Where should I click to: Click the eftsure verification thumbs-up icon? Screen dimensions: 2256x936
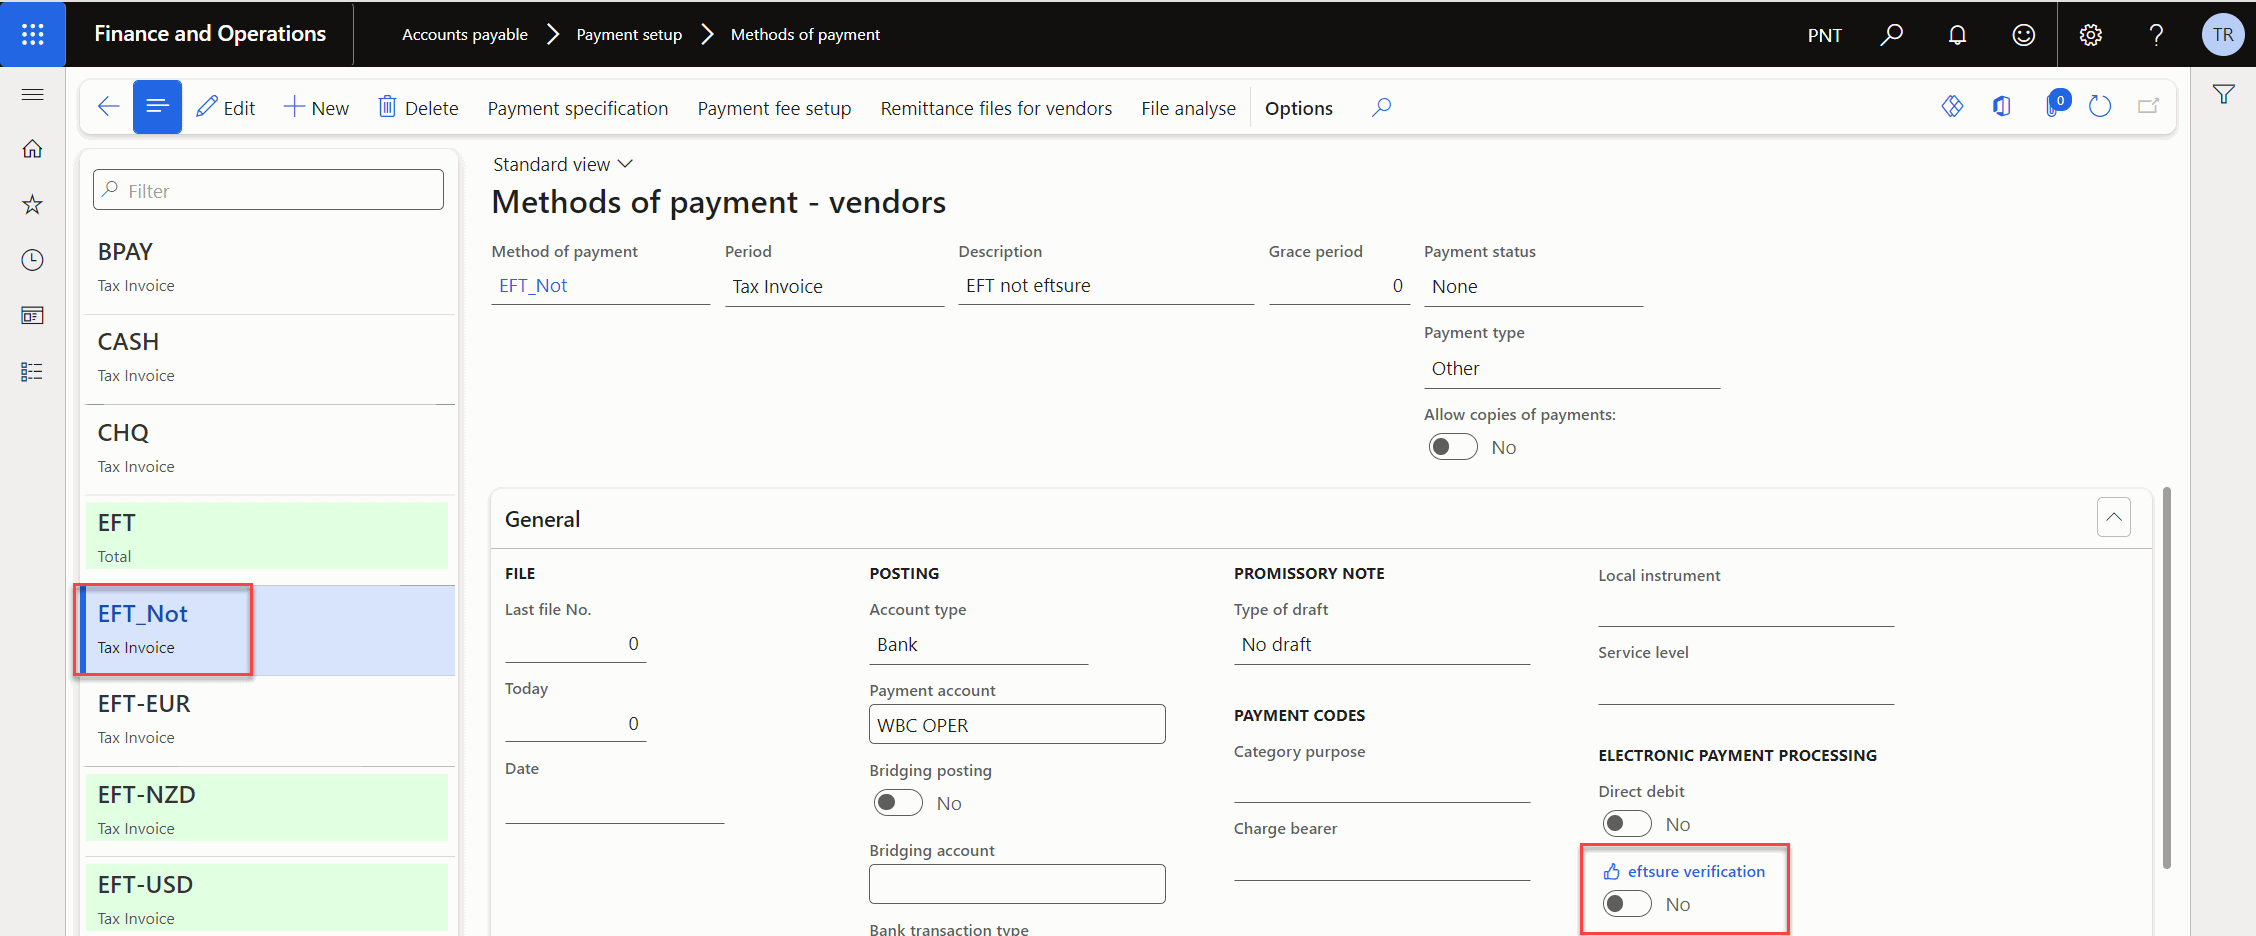1612,872
